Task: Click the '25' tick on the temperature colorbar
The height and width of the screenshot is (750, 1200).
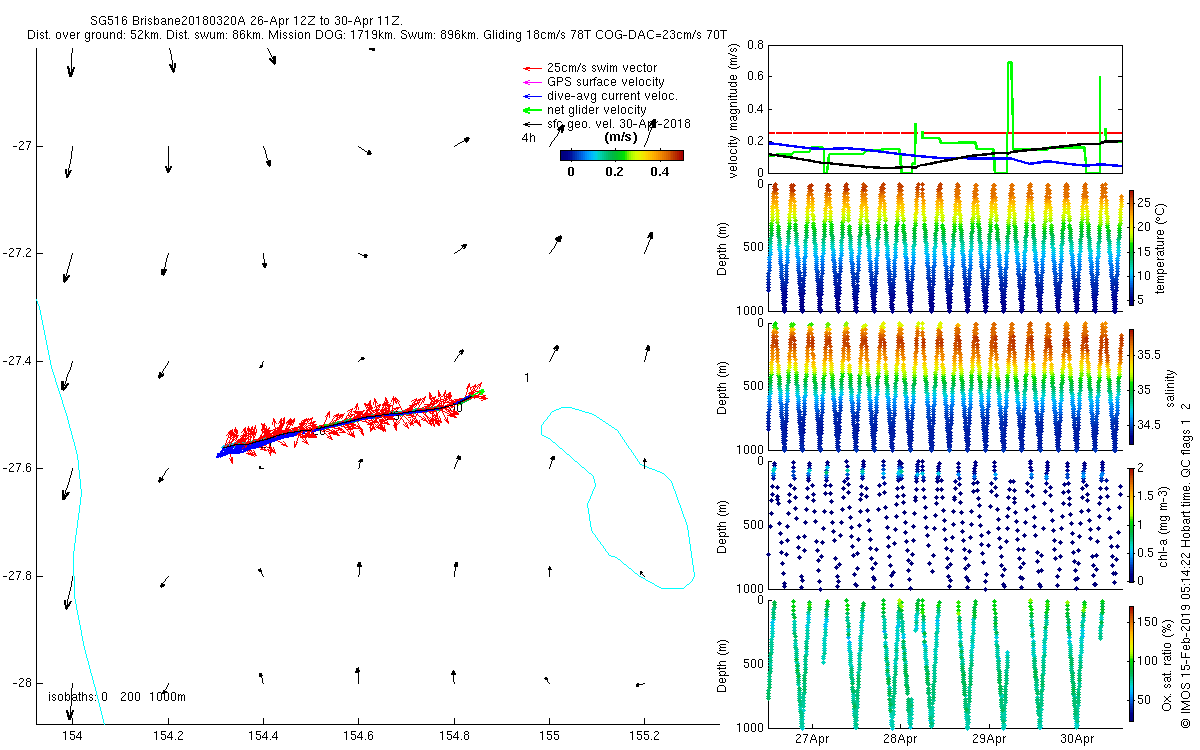Action: [x=1144, y=203]
